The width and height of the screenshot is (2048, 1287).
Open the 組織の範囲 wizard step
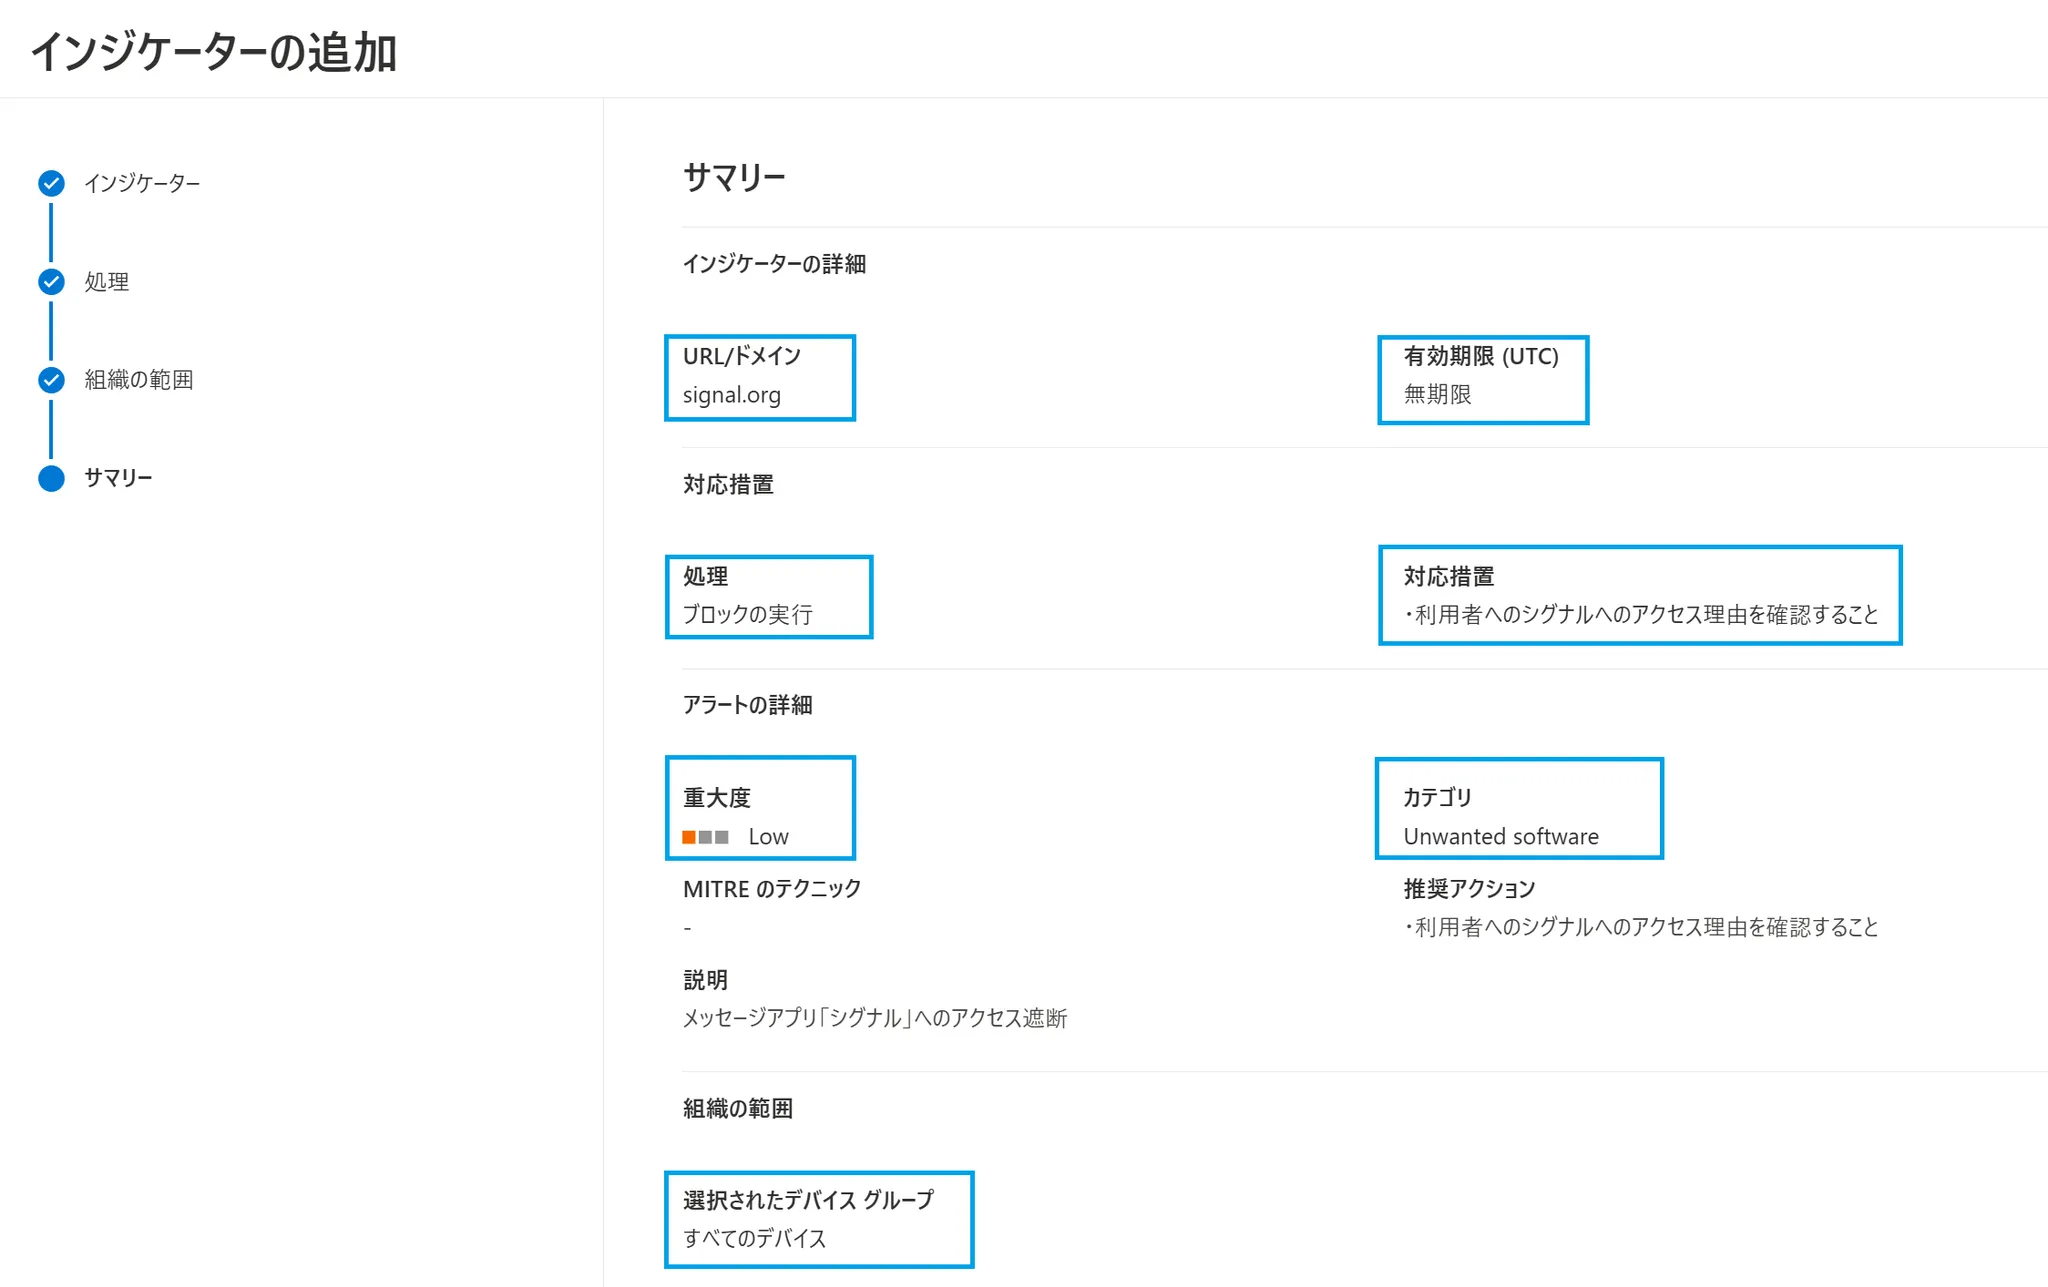(139, 380)
